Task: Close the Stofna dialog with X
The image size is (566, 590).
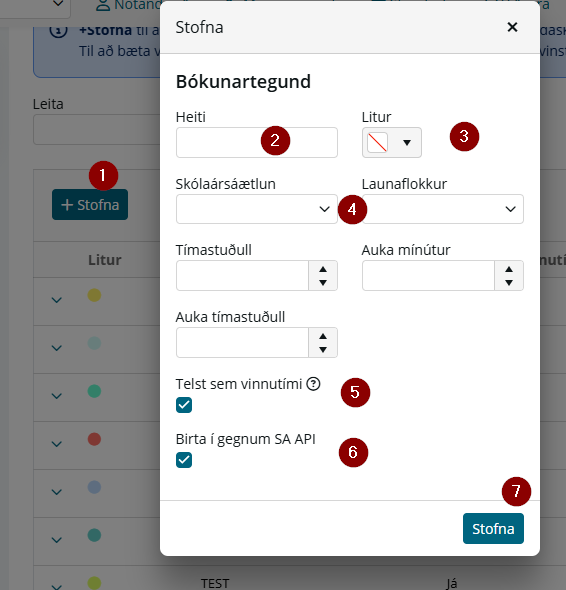Action: point(512,27)
